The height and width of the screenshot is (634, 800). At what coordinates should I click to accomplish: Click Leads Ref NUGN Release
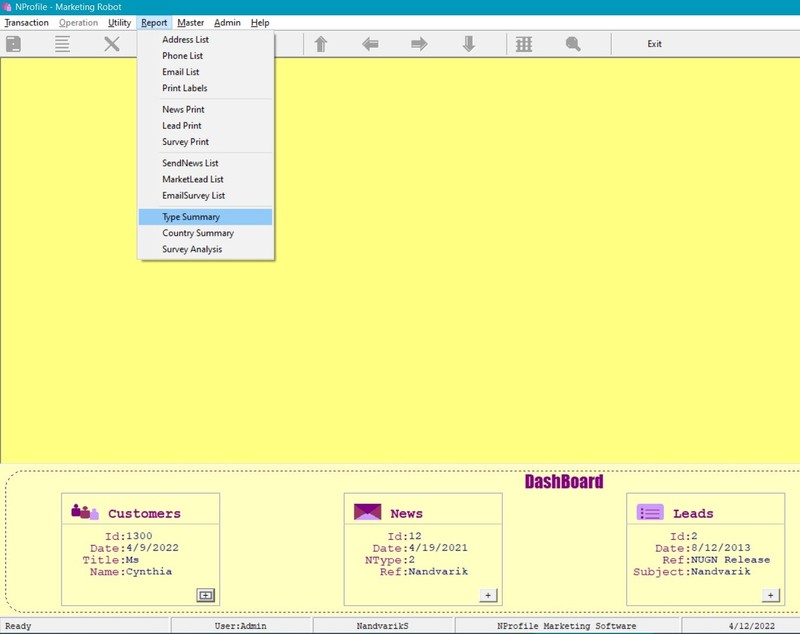pyautogui.click(x=731, y=560)
